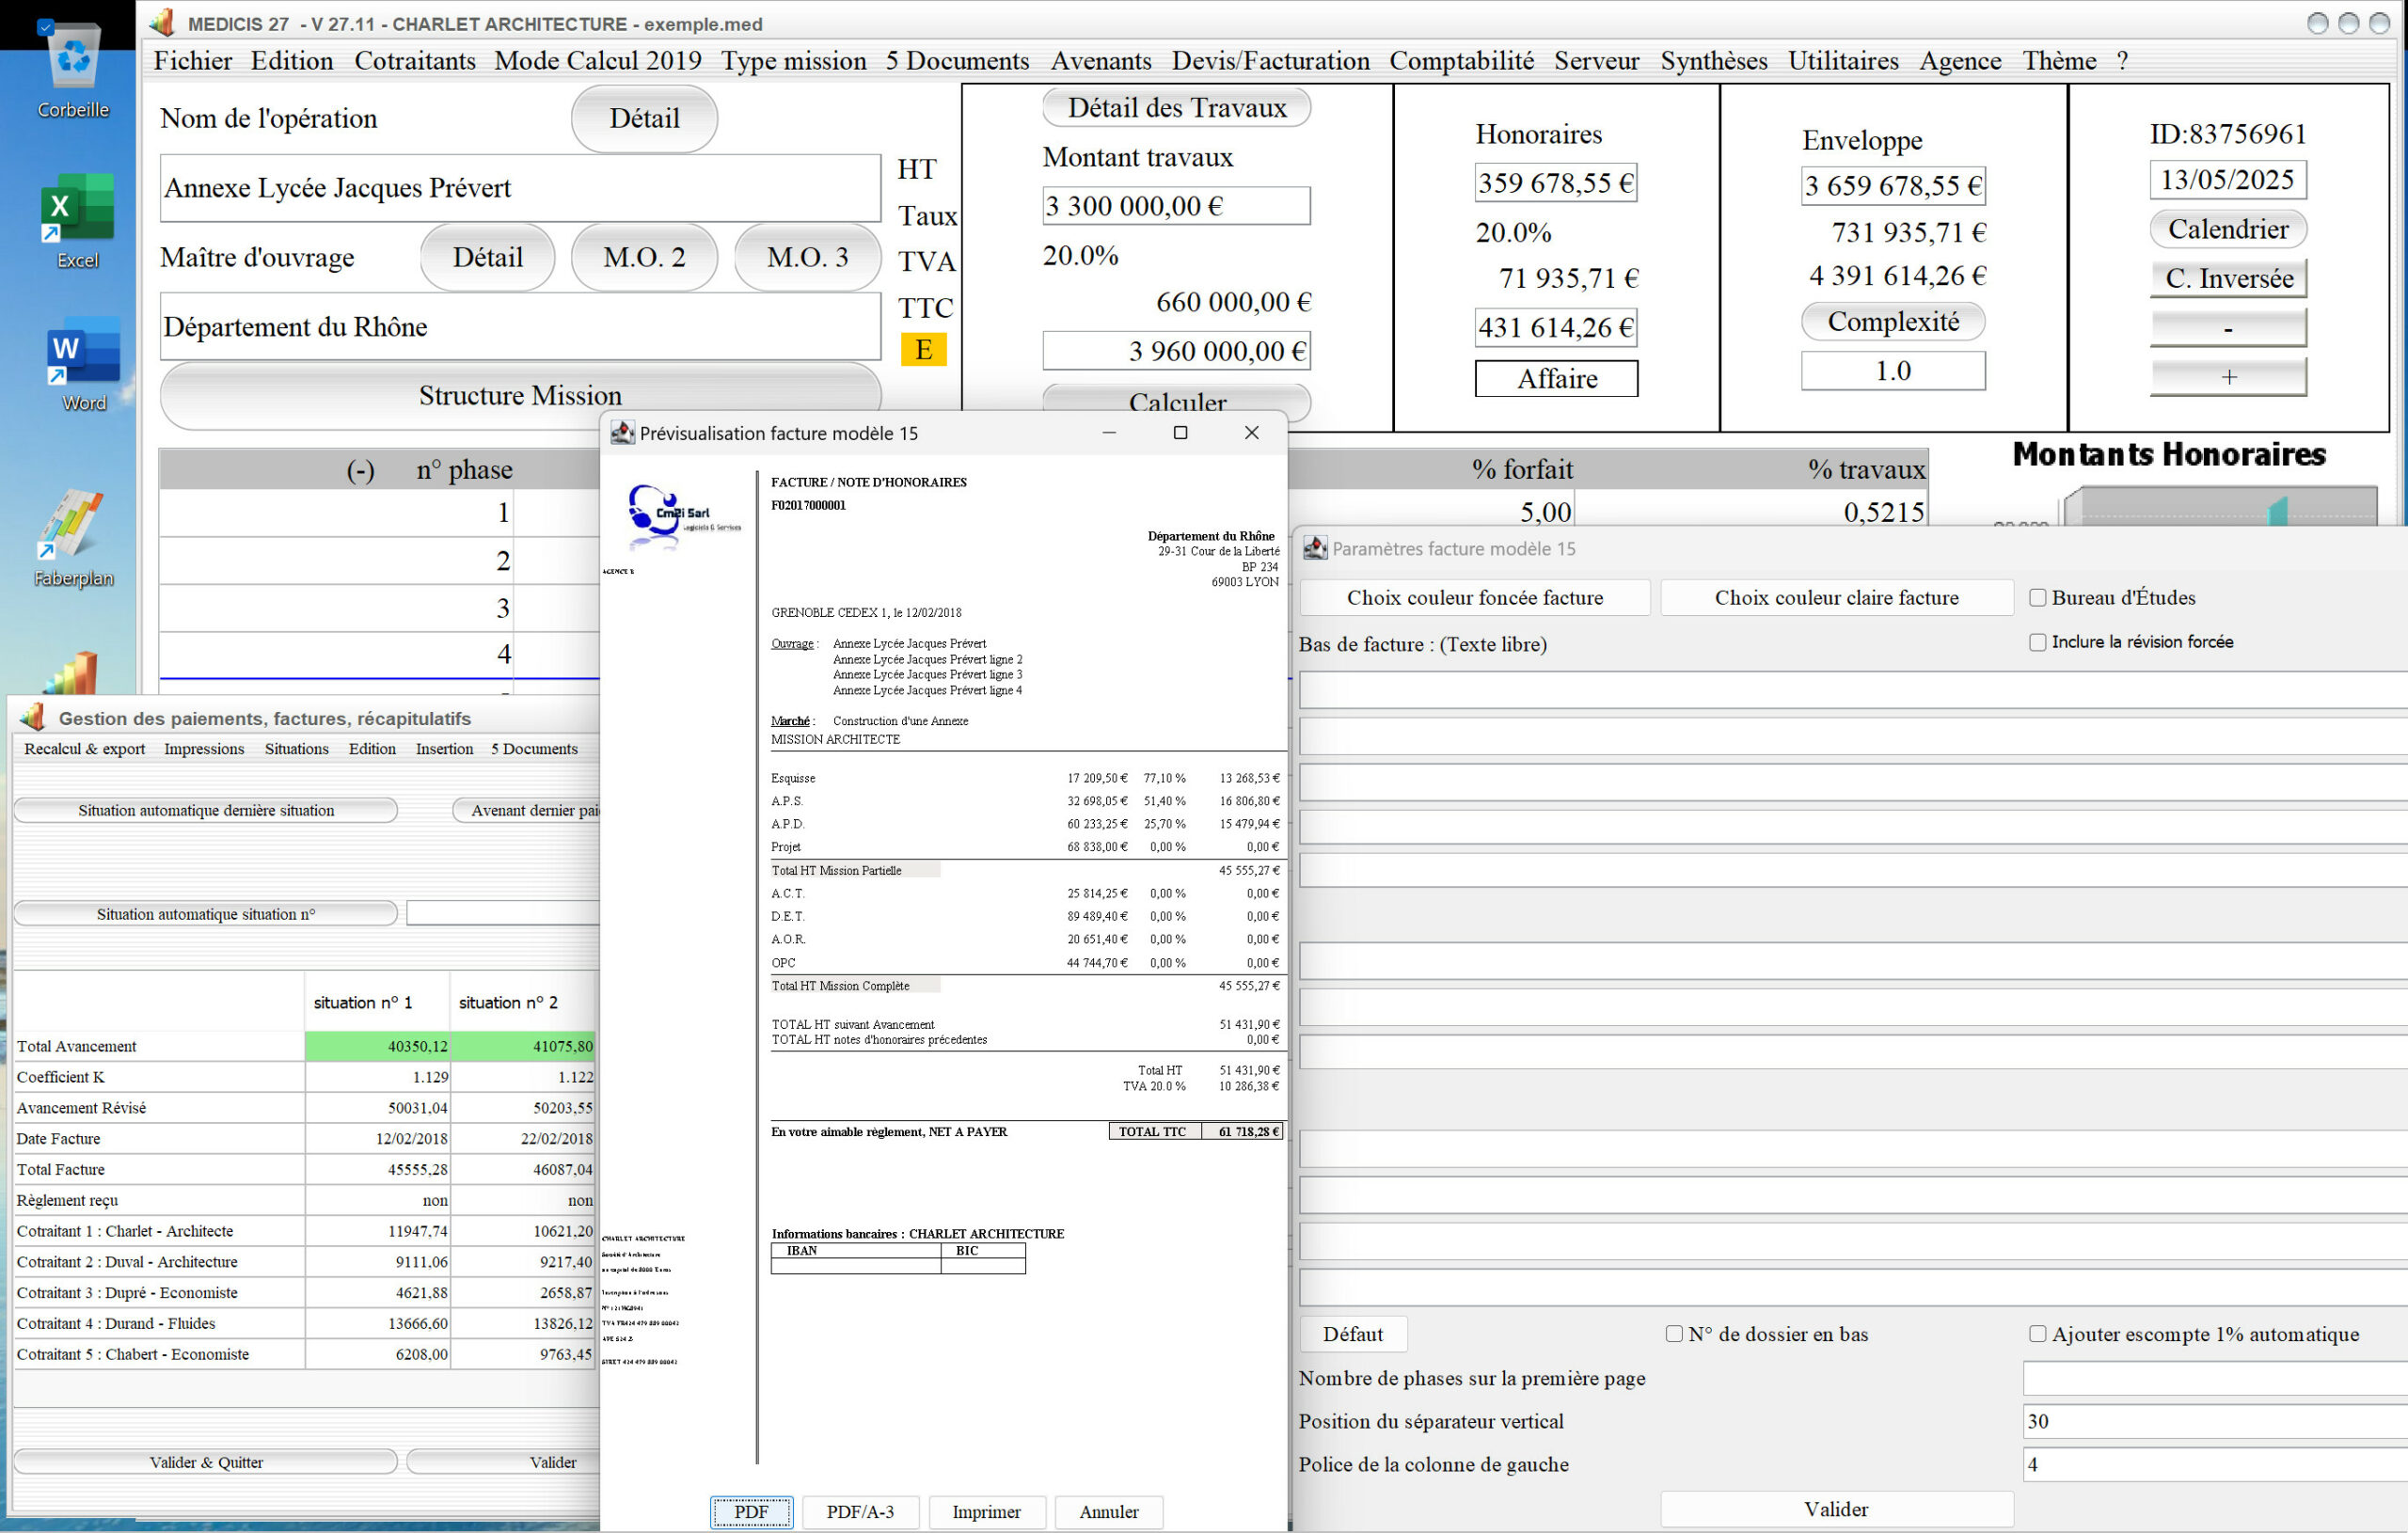Click the Calculer button
The height and width of the screenshot is (1533, 2408).
[x=1176, y=402]
